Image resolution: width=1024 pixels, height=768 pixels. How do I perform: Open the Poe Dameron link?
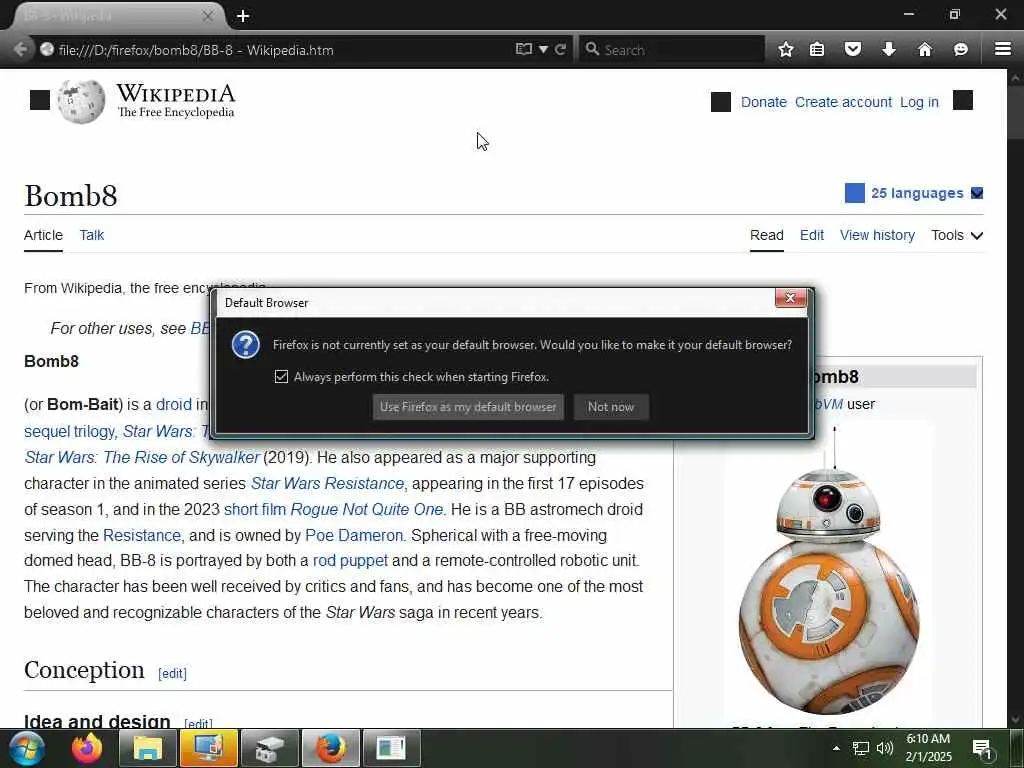pos(354,536)
